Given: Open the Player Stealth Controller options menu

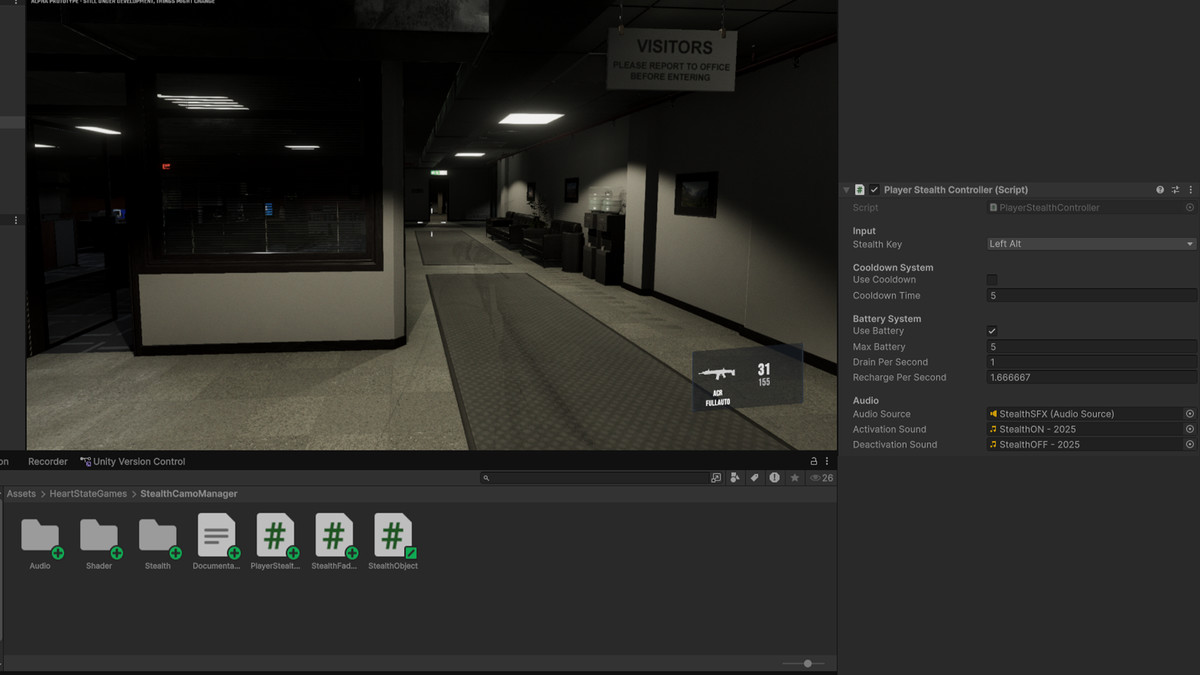Looking at the screenshot, I should click(x=1191, y=190).
